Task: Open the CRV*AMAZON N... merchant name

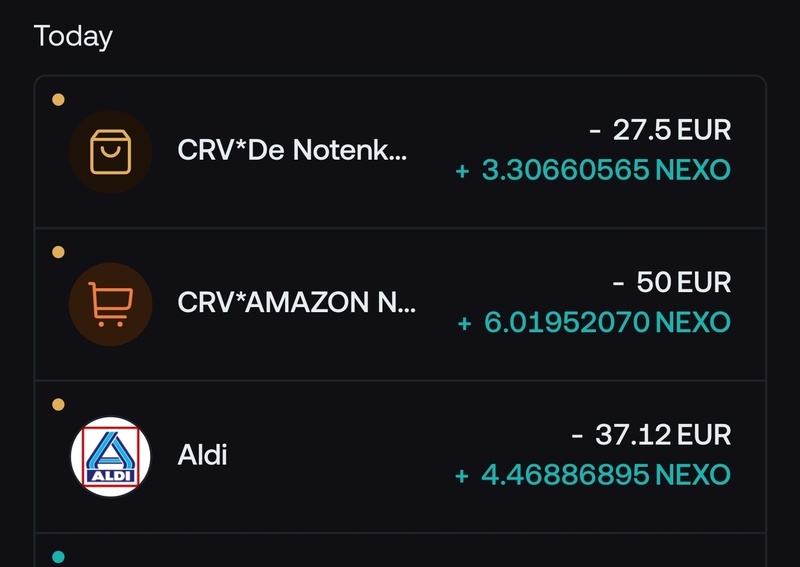Action: (x=295, y=304)
